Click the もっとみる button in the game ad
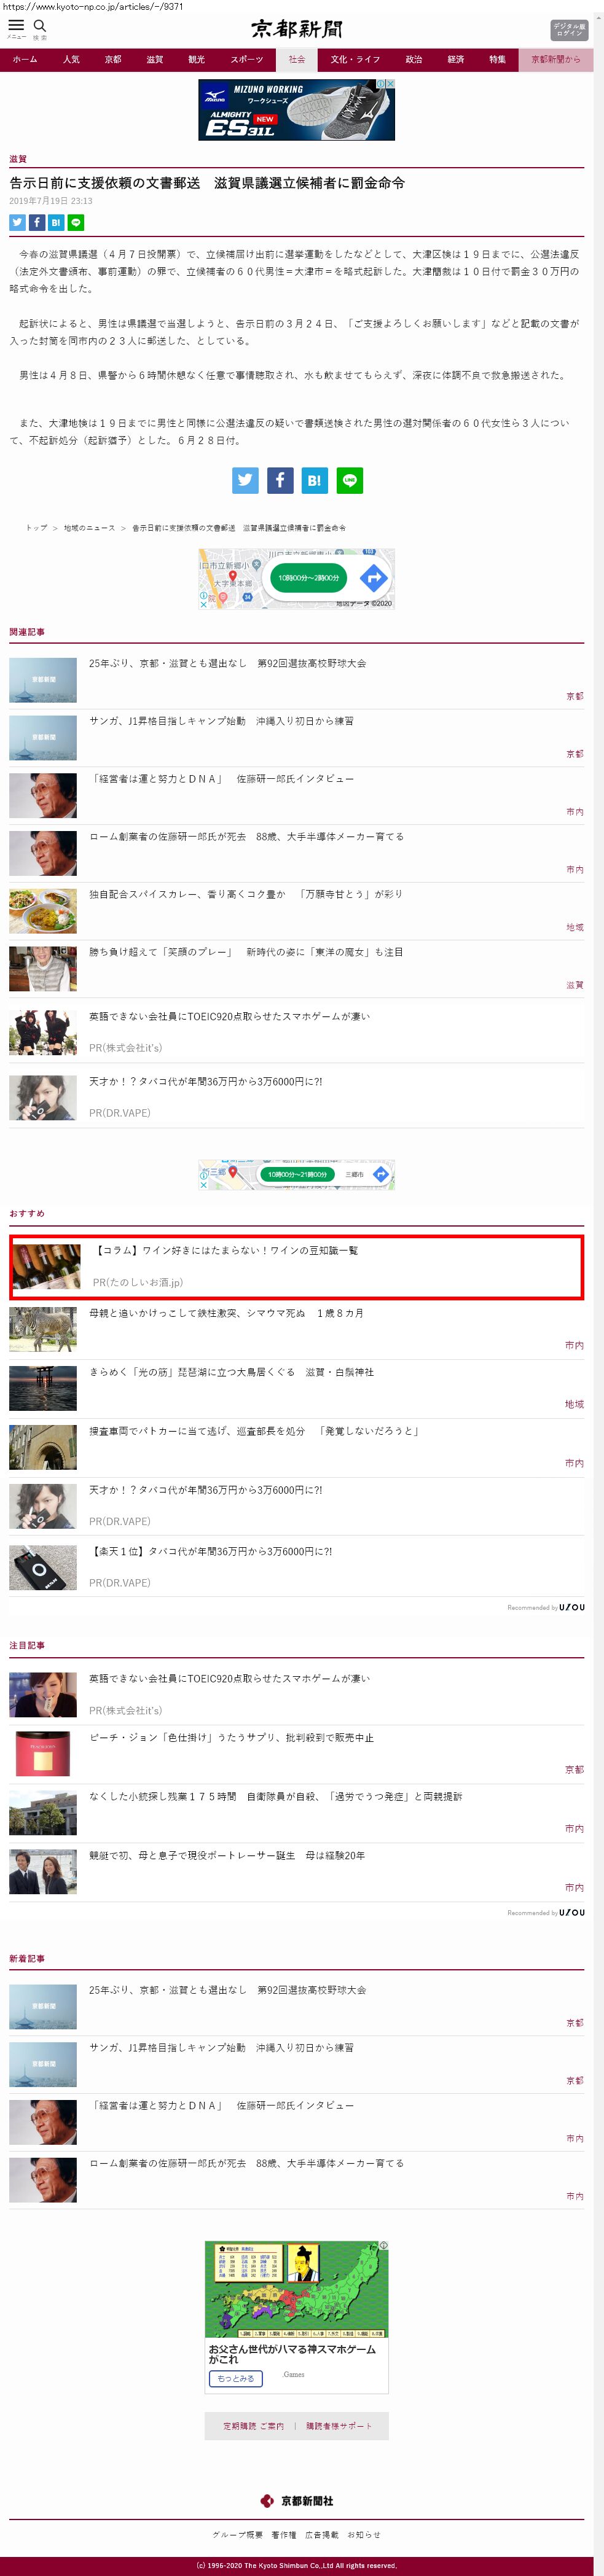 click(236, 2378)
